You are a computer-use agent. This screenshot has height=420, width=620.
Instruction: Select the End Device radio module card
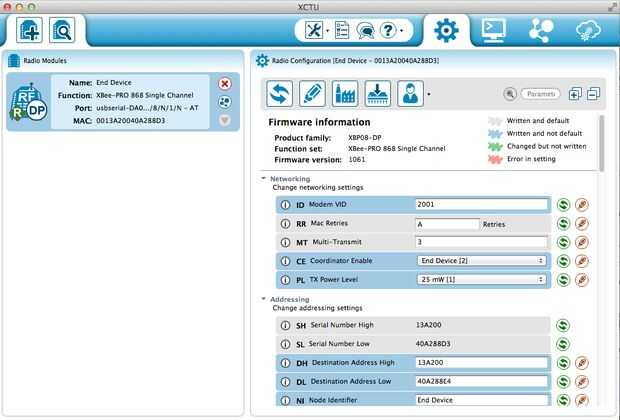tap(123, 102)
